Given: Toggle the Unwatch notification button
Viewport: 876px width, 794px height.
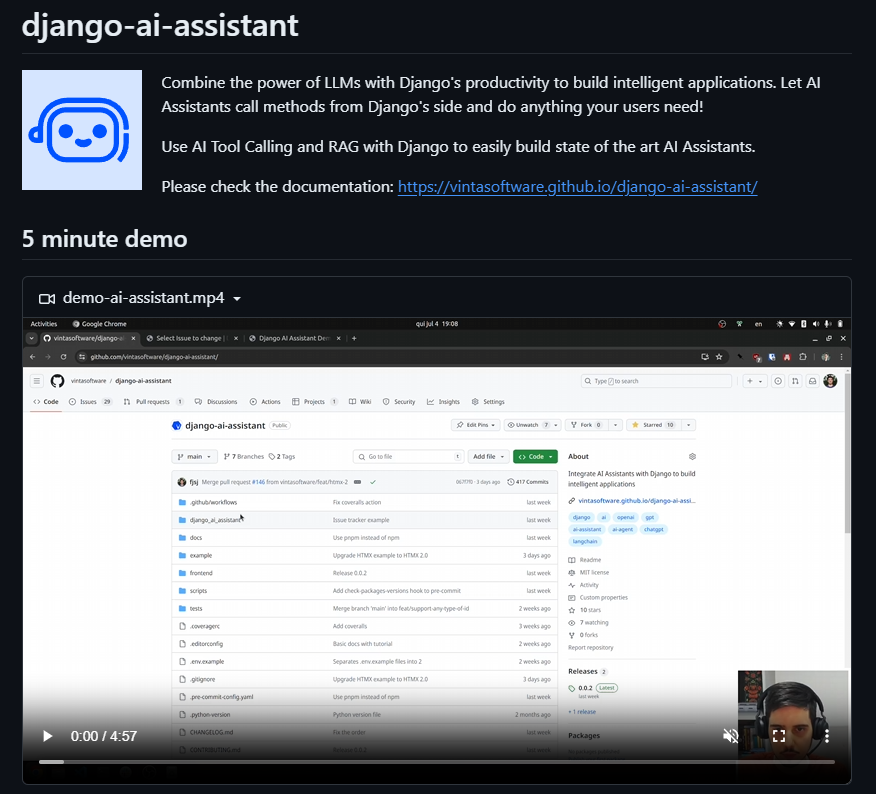Looking at the screenshot, I should 530,425.
